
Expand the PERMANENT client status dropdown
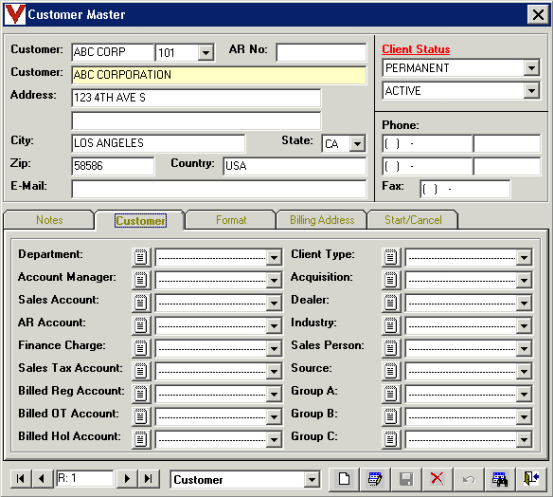pos(531,68)
